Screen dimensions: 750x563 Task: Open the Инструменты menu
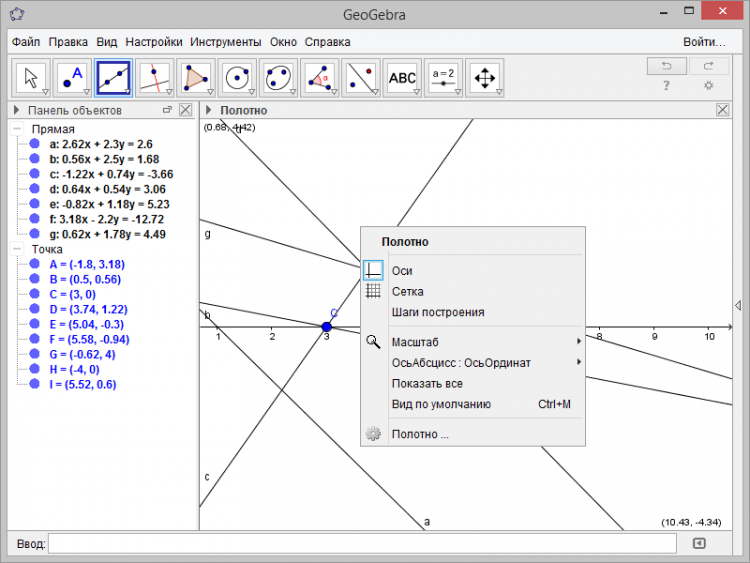(x=225, y=42)
